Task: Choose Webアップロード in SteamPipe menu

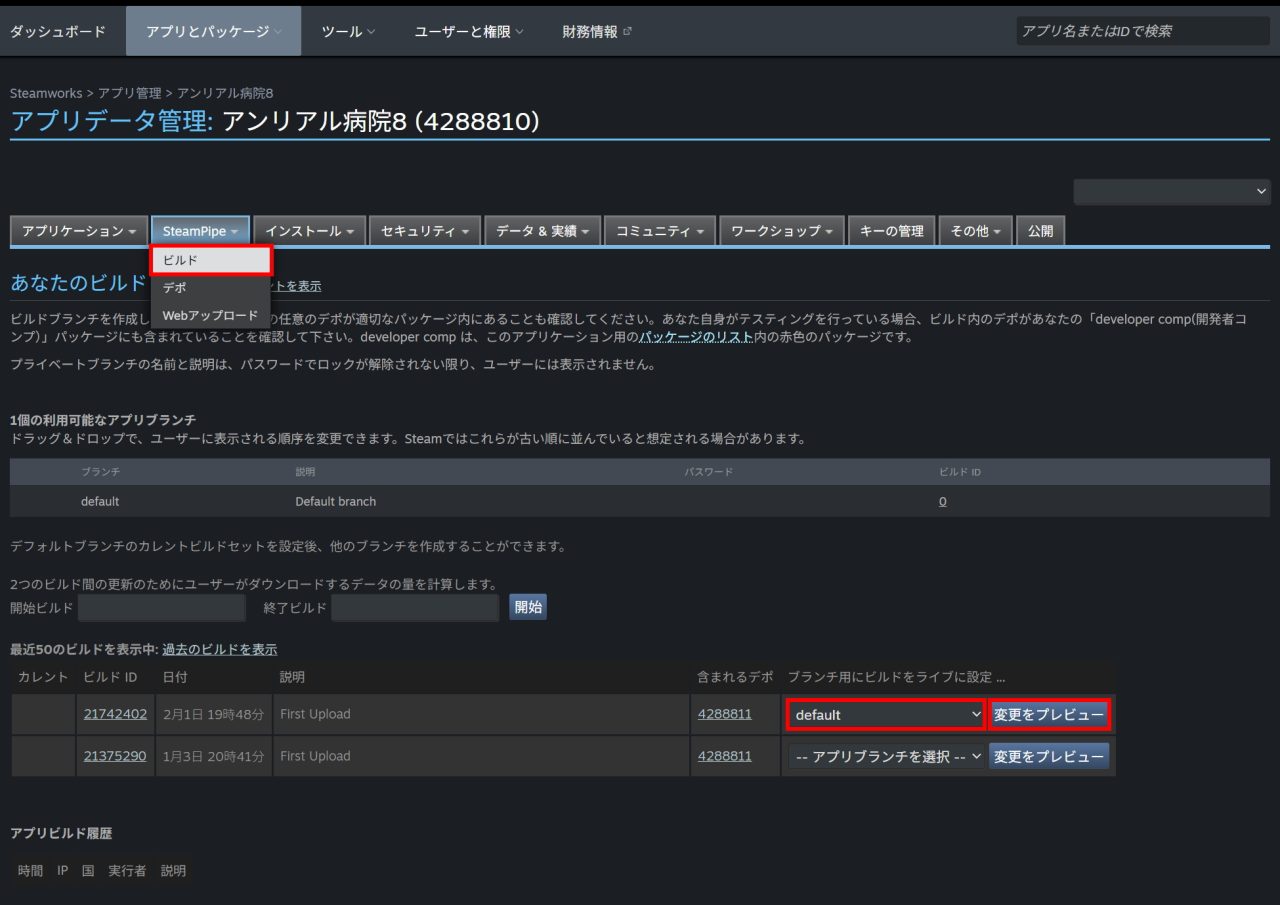Action: [211, 316]
